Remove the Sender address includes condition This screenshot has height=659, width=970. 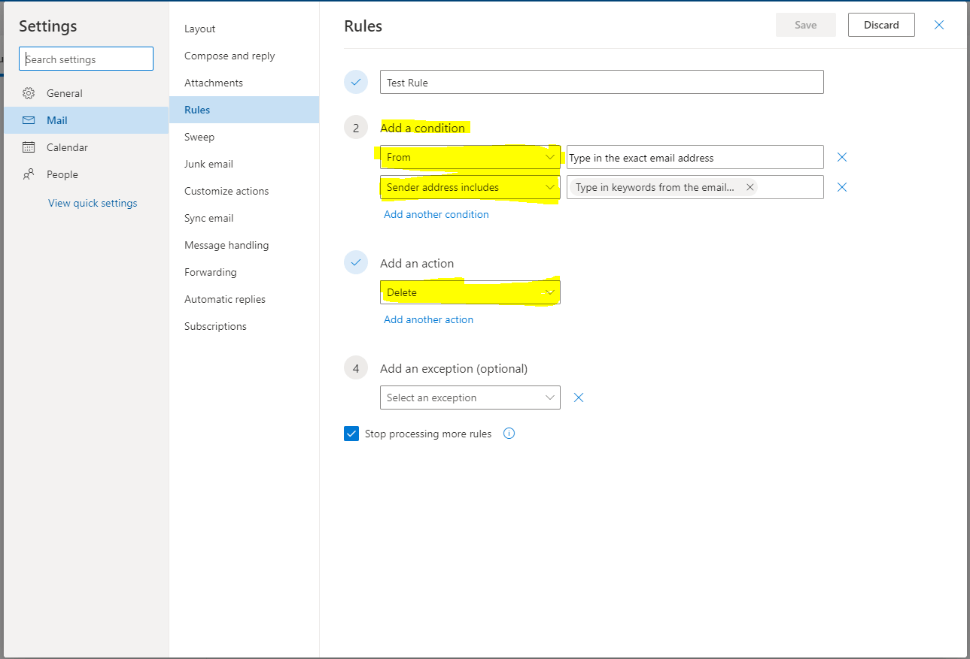[x=841, y=187]
